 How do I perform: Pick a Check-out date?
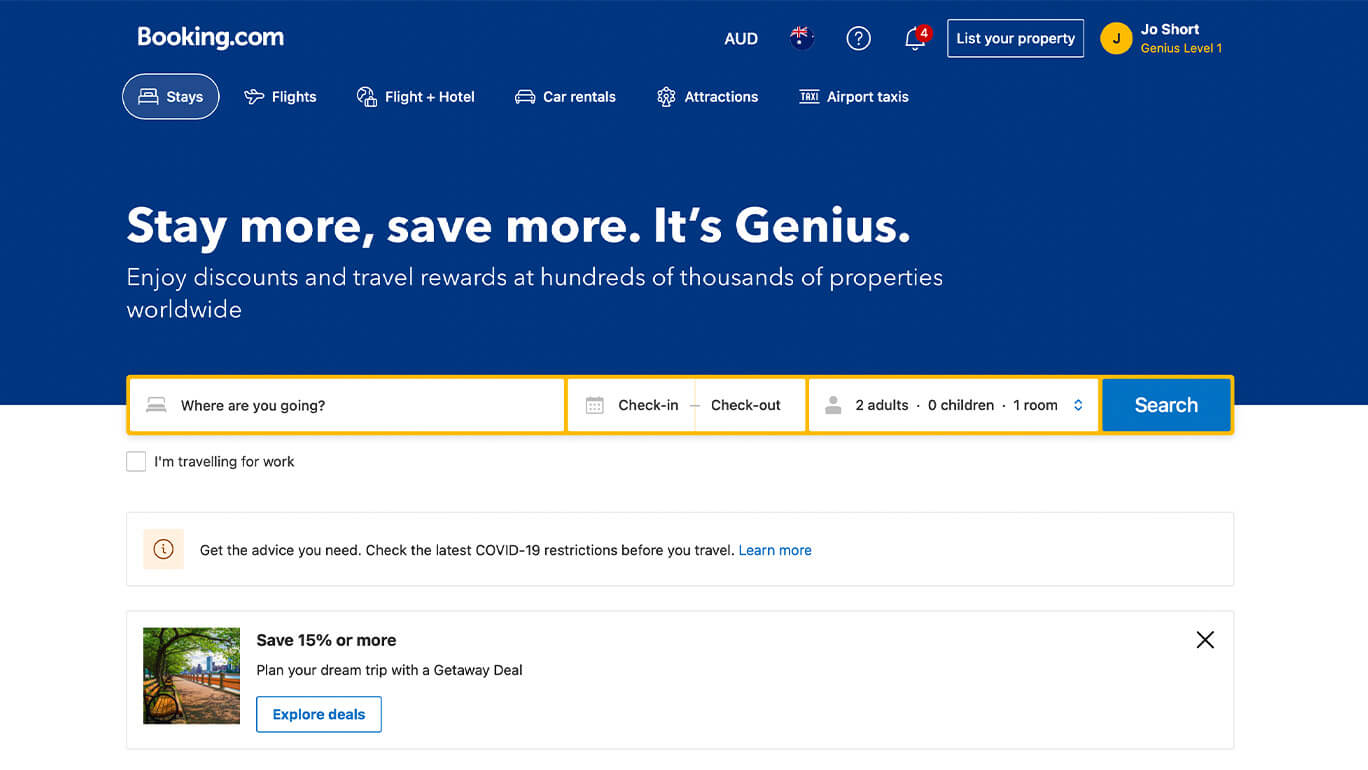click(x=746, y=405)
